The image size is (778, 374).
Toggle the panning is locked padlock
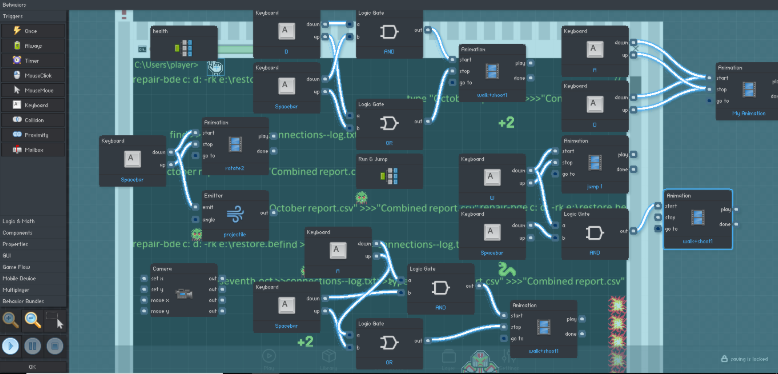pyautogui.click(x=724, y=359)
